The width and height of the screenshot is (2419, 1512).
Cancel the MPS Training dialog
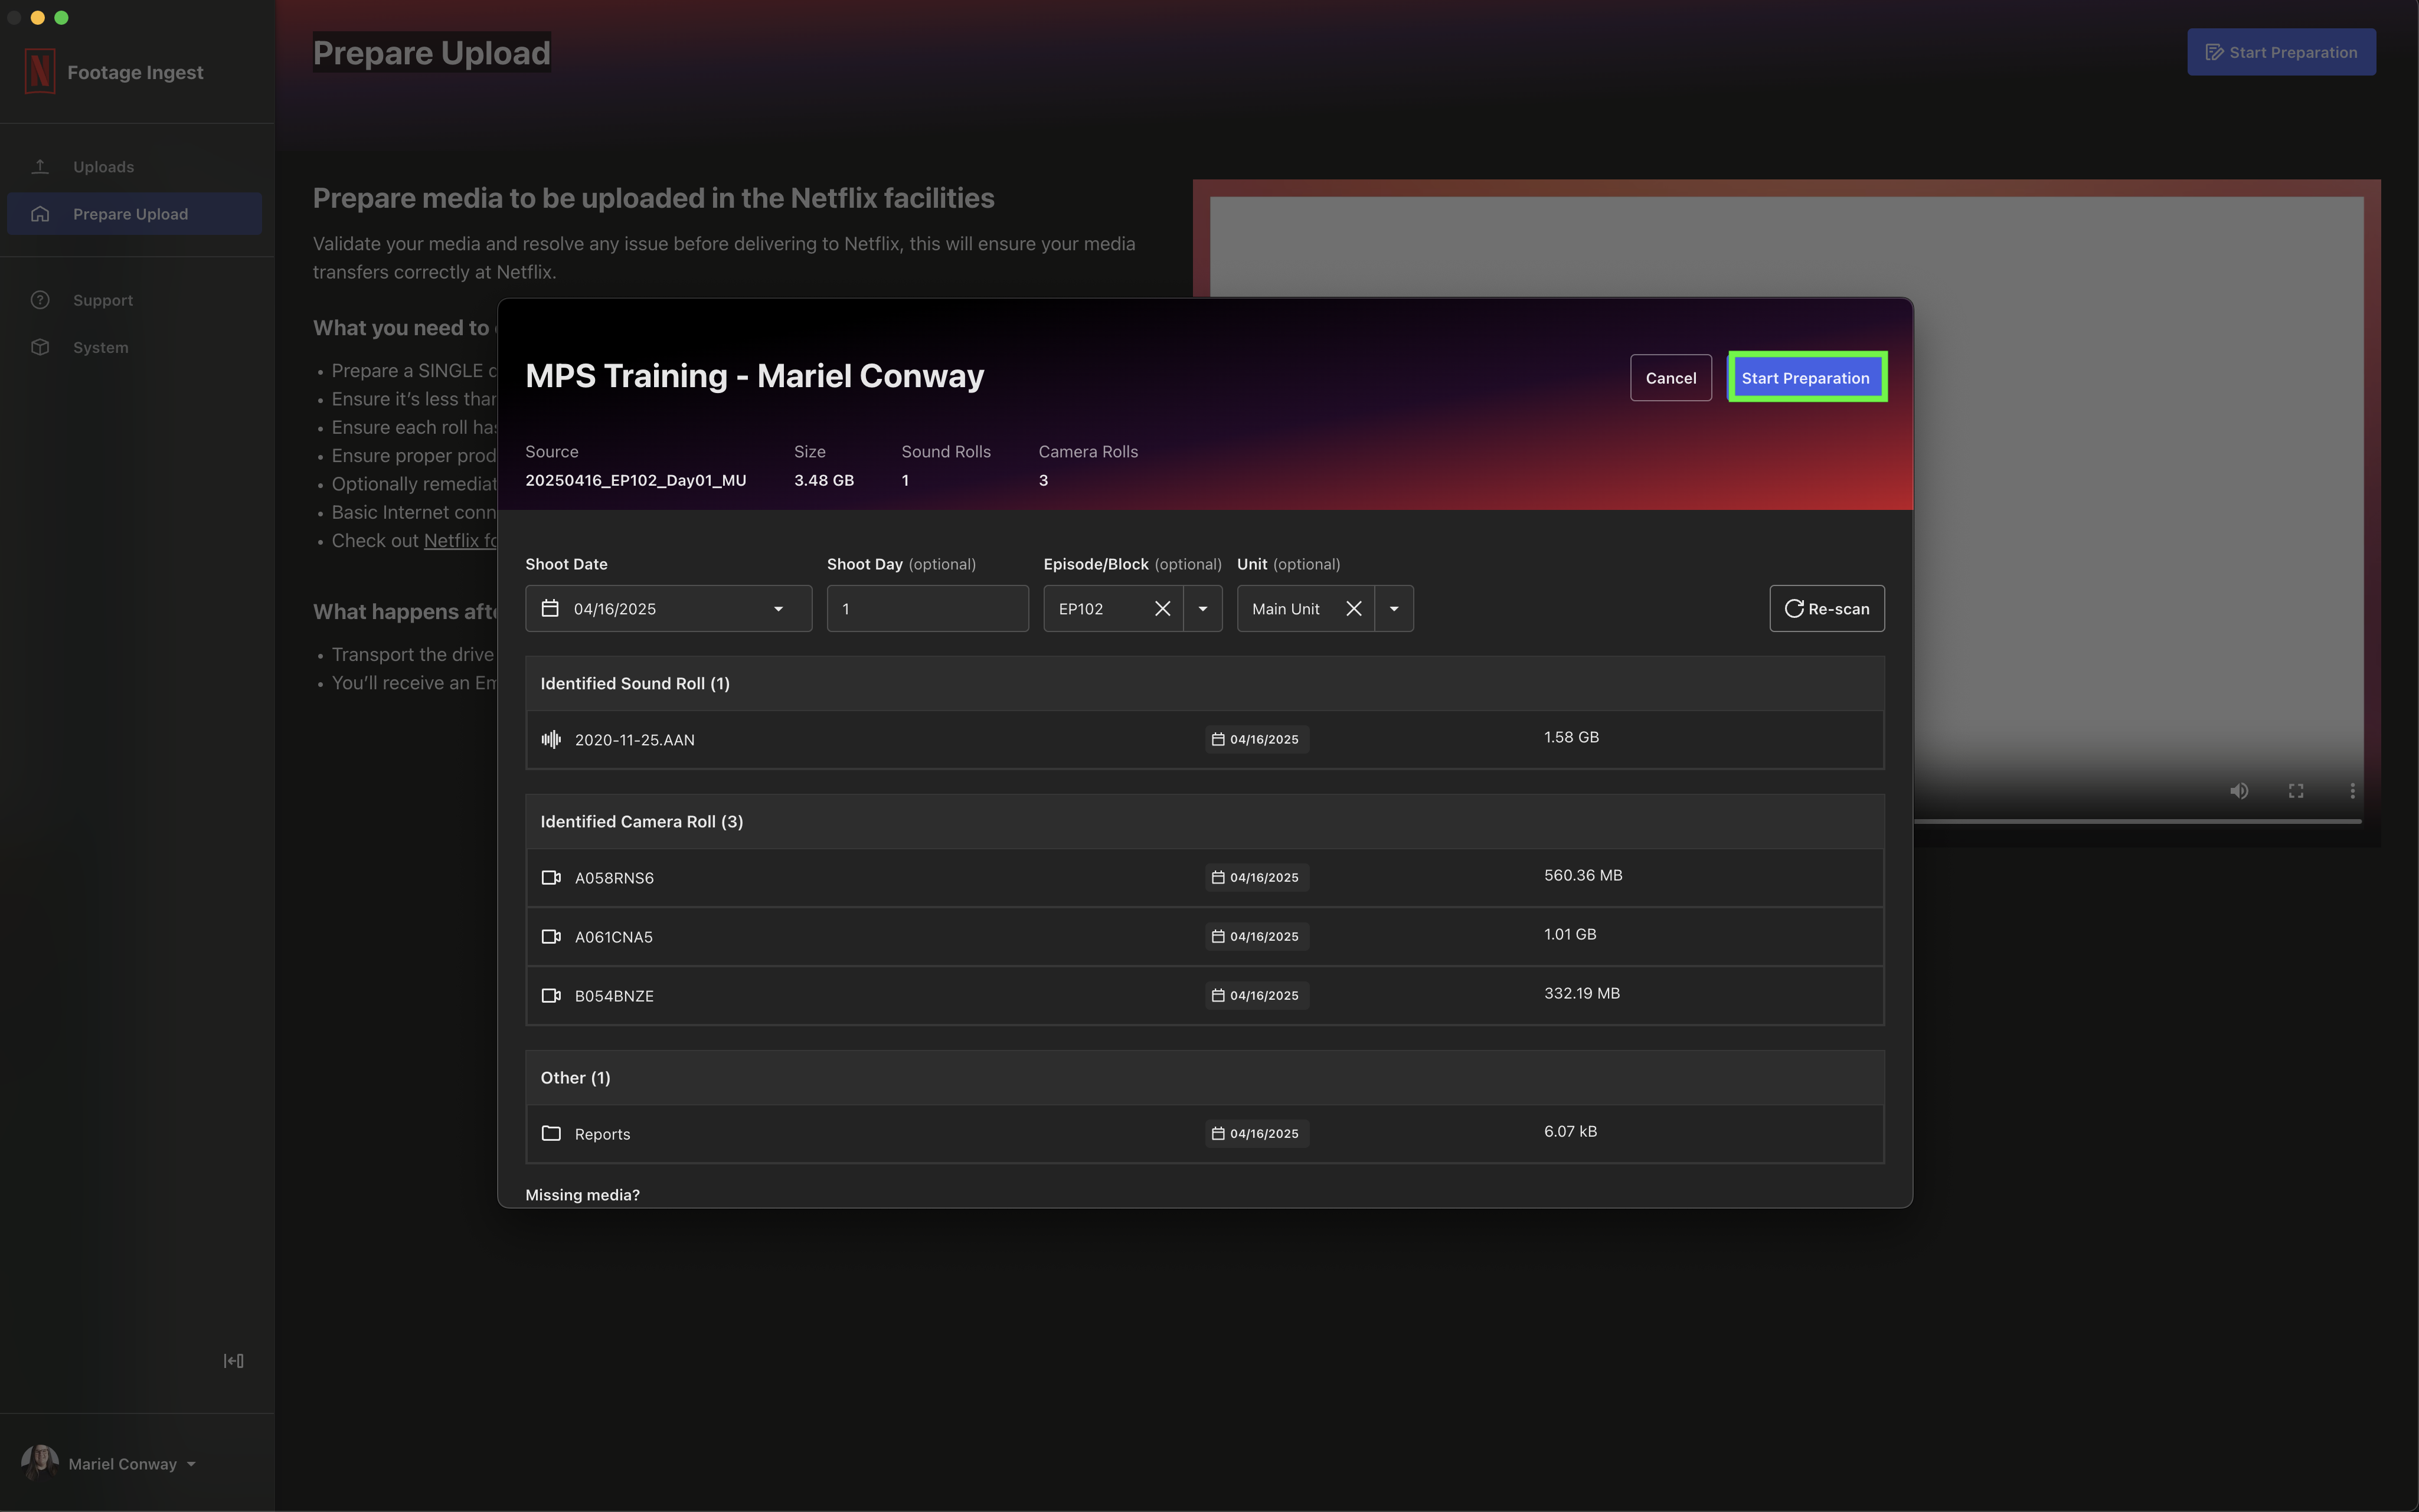click(x=1670, y=378)
